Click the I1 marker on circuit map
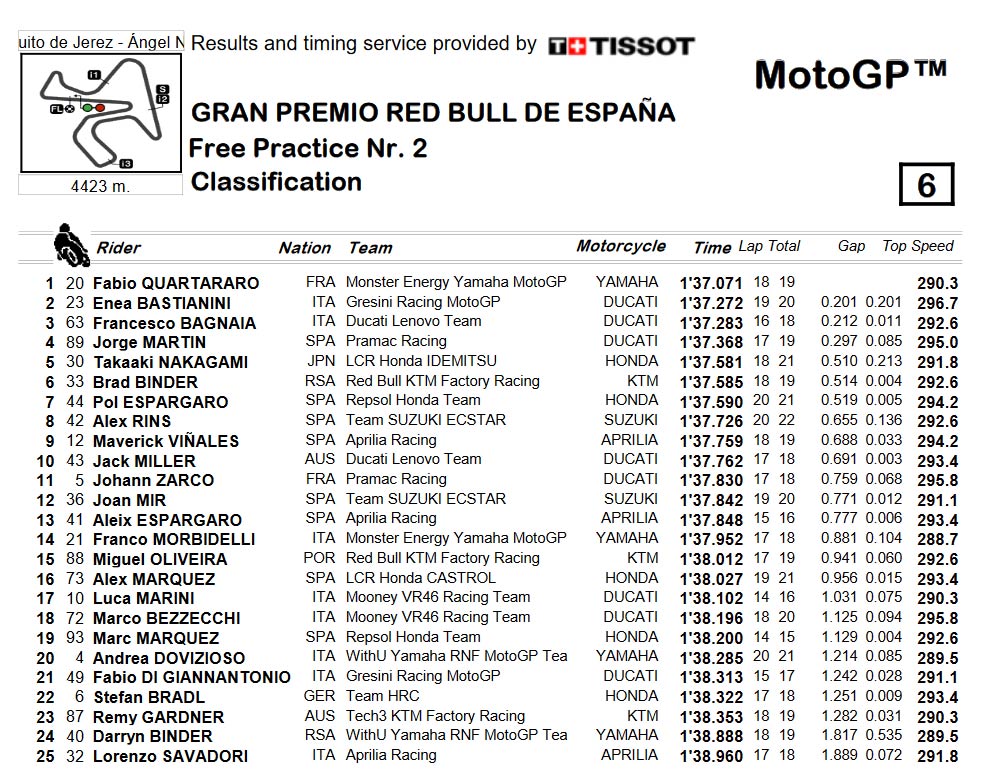 (x=94, y=75)
